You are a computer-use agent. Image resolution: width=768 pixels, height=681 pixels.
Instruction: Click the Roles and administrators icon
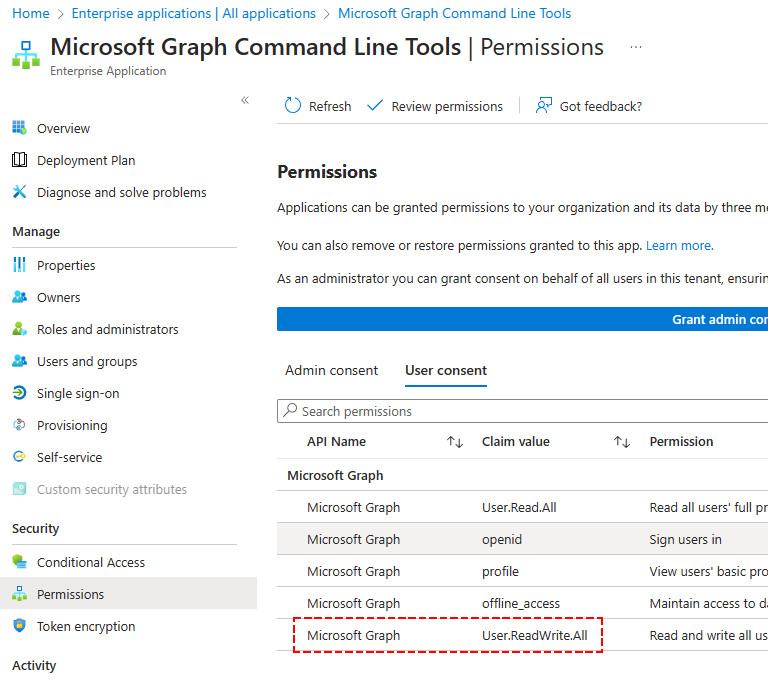click(19, 329)
